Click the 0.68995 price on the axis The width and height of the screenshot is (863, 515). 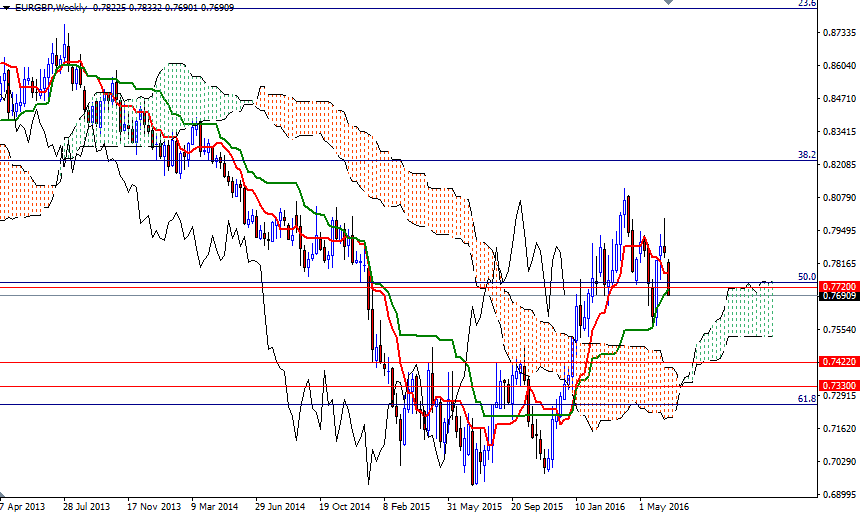[x=835, y=494]
